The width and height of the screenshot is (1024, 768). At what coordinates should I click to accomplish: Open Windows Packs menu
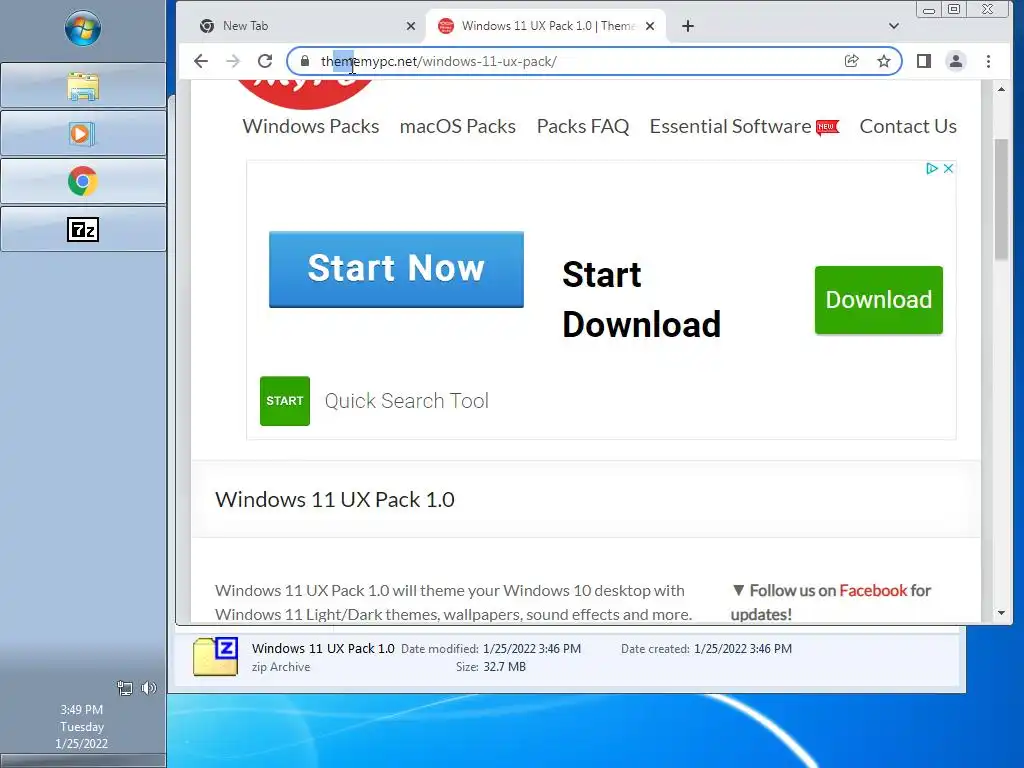tap(311, 126)
